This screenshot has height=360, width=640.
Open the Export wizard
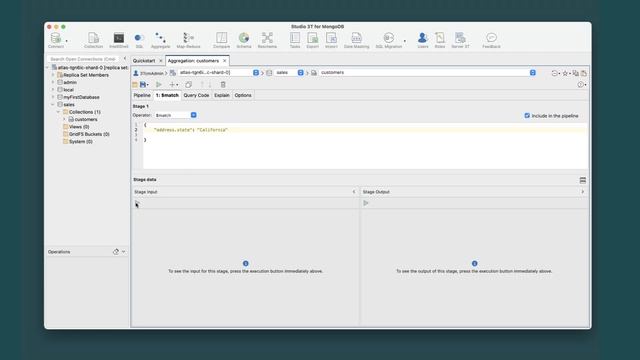coord(313,40)
